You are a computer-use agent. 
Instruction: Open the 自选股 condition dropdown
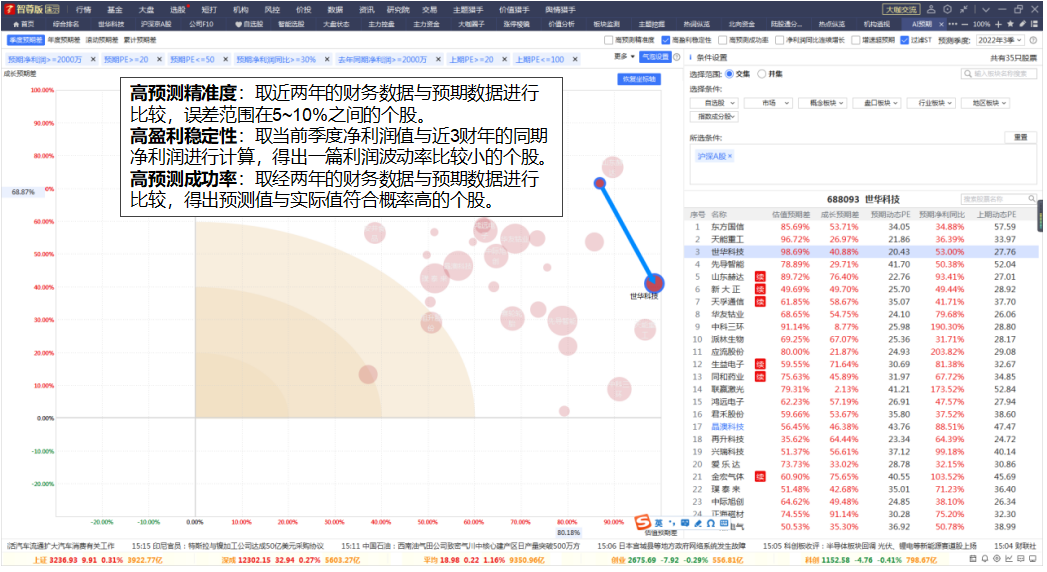pos(716,103)
